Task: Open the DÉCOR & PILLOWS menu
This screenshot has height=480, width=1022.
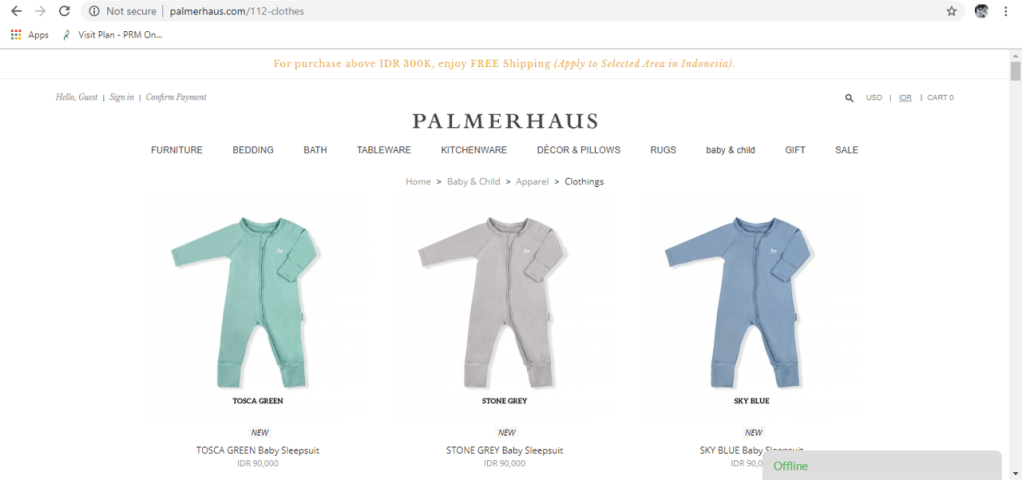Action: [x=578, y=150]
